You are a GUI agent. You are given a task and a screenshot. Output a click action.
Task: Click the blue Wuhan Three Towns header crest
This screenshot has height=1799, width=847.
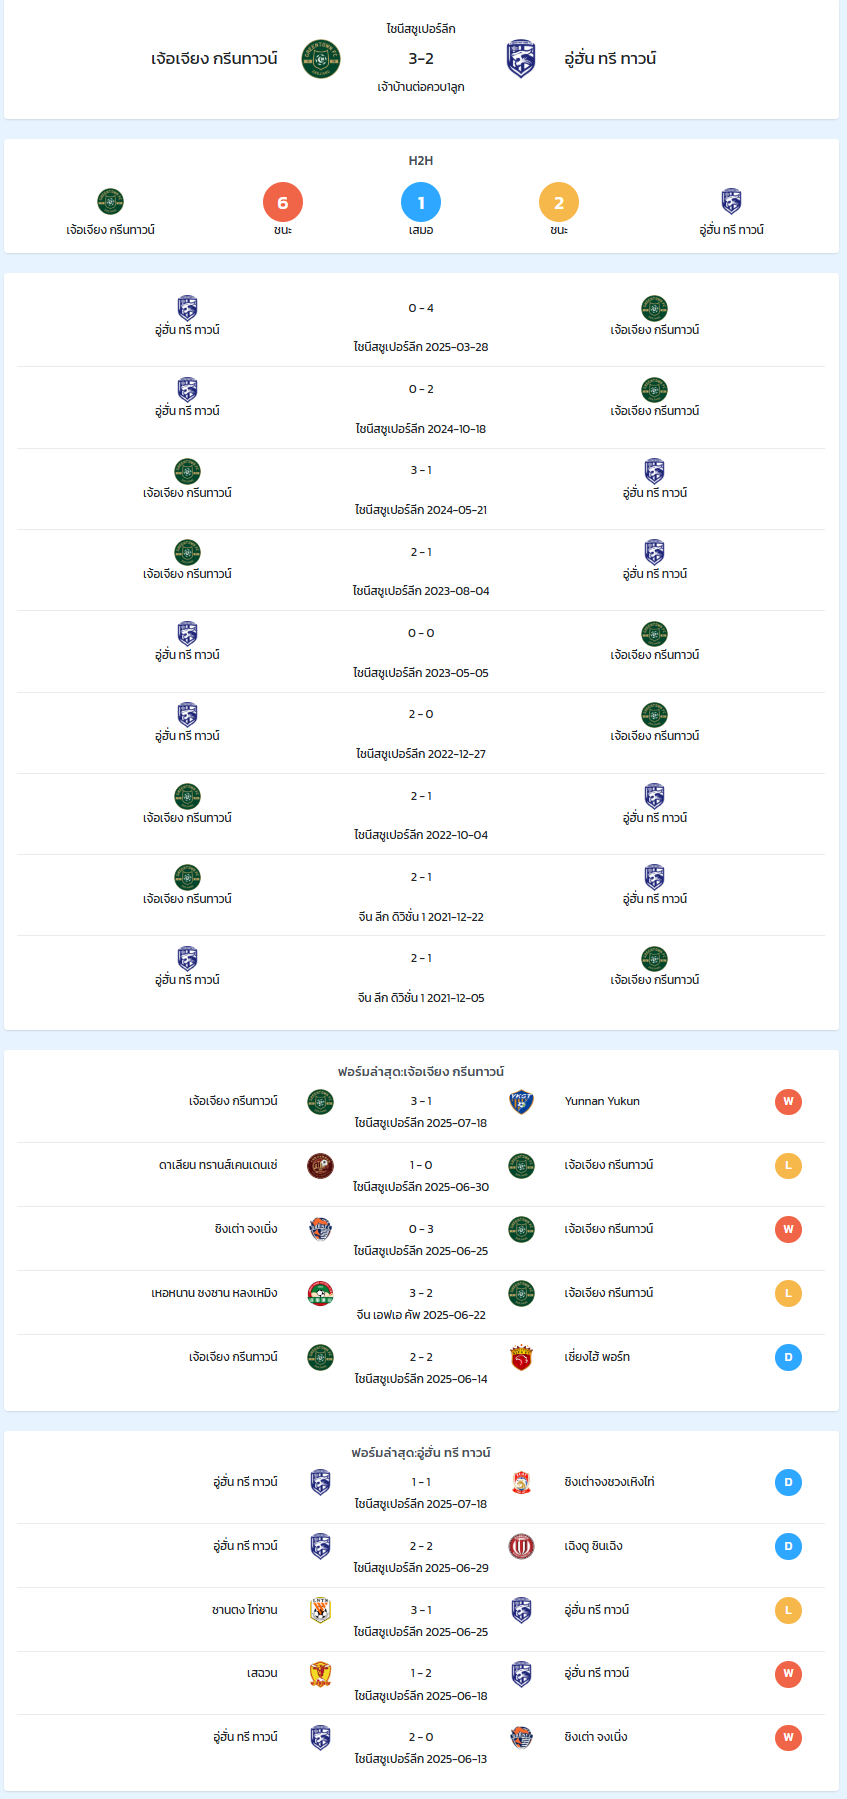tap(521, 59)
